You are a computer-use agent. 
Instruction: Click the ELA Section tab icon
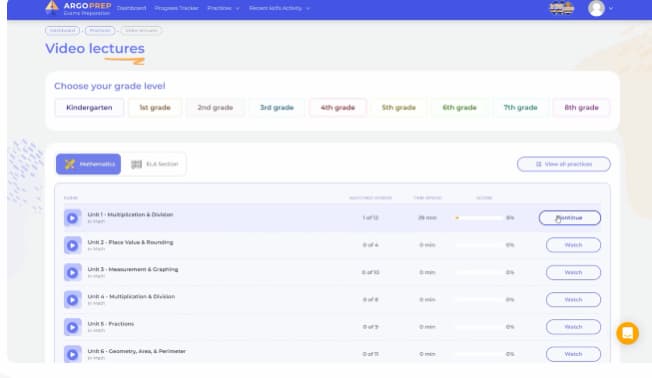pyautogui.click(x=136, y=164)
